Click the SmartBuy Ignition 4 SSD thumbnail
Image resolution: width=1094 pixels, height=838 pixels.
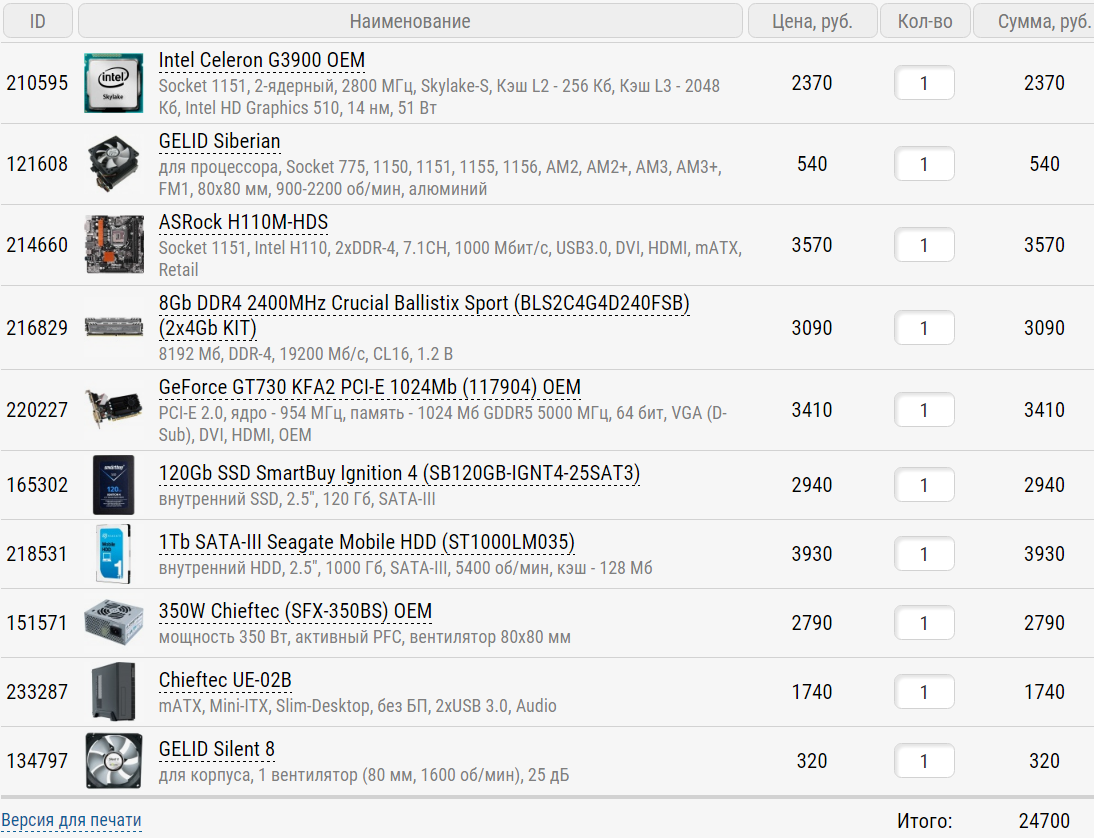[x=114, y=485]
